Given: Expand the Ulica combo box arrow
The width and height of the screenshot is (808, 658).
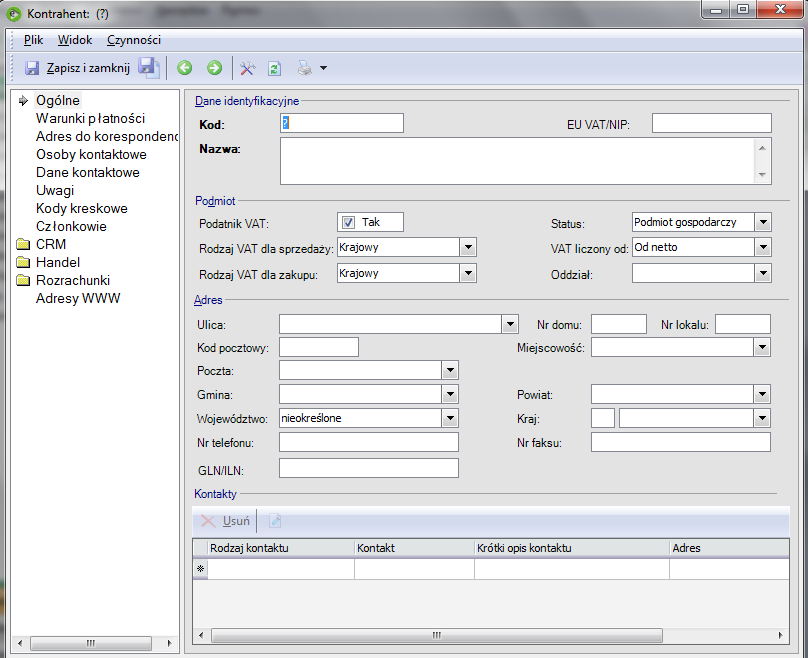Looking at the screenshot, I should 510,325.
